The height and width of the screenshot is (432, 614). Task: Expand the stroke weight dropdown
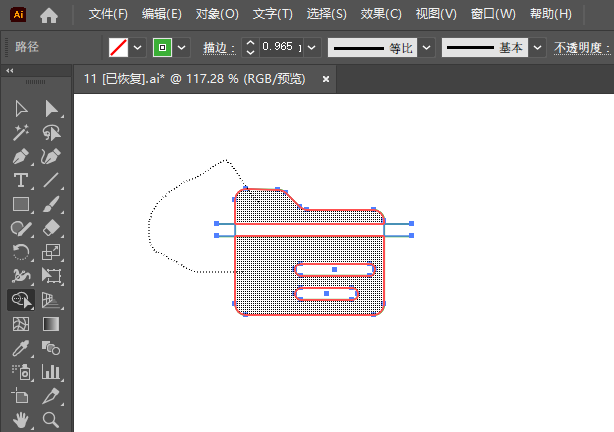click(x=312, y=48)
